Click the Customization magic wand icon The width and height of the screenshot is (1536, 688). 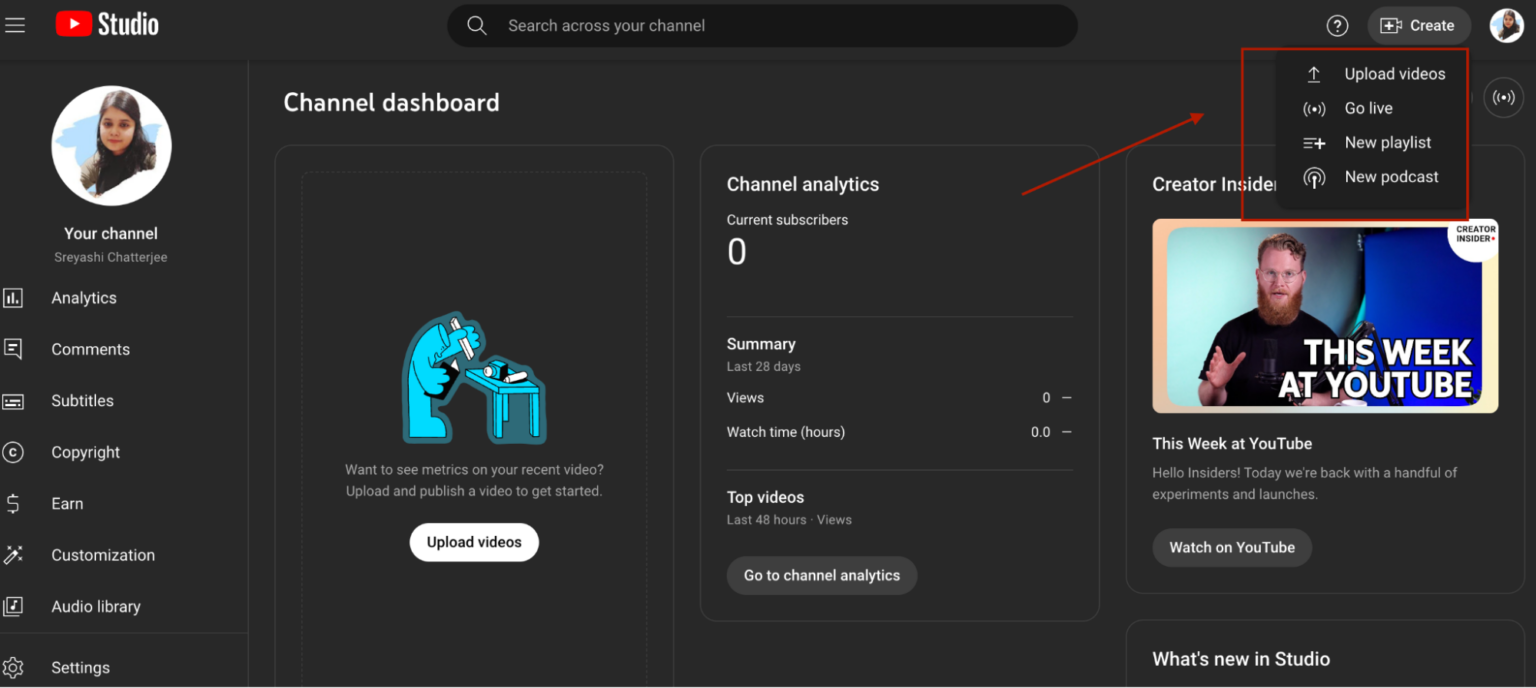[13, 555]
